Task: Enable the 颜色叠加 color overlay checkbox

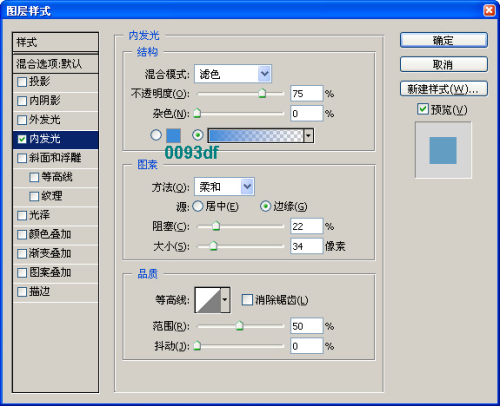Action: coord(22,235)
